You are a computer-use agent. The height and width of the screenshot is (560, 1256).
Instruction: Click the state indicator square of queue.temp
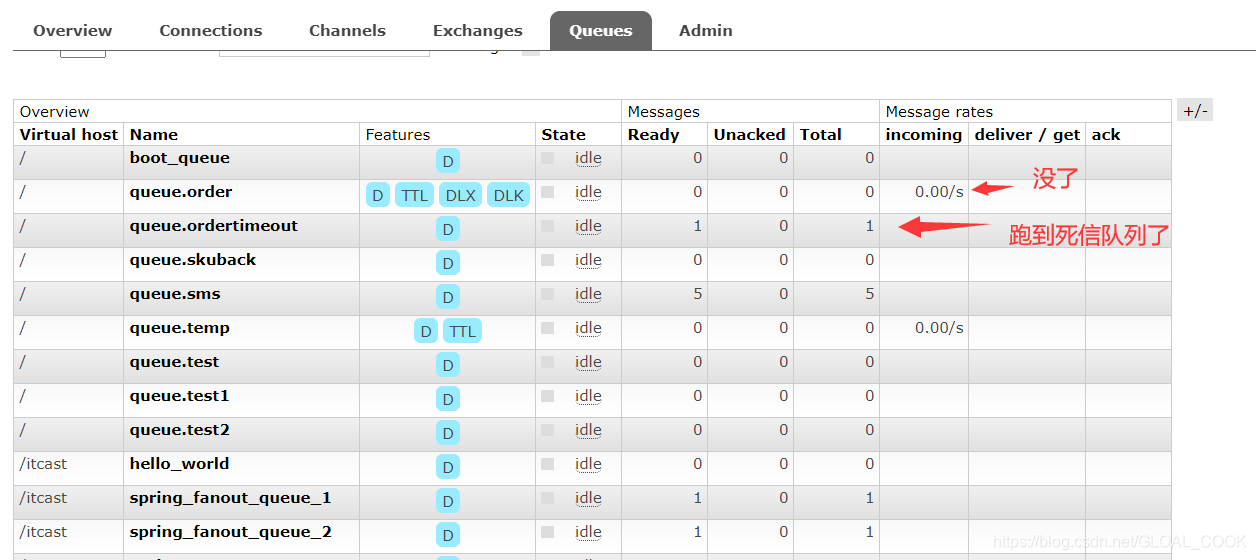(x=547, y=328)
